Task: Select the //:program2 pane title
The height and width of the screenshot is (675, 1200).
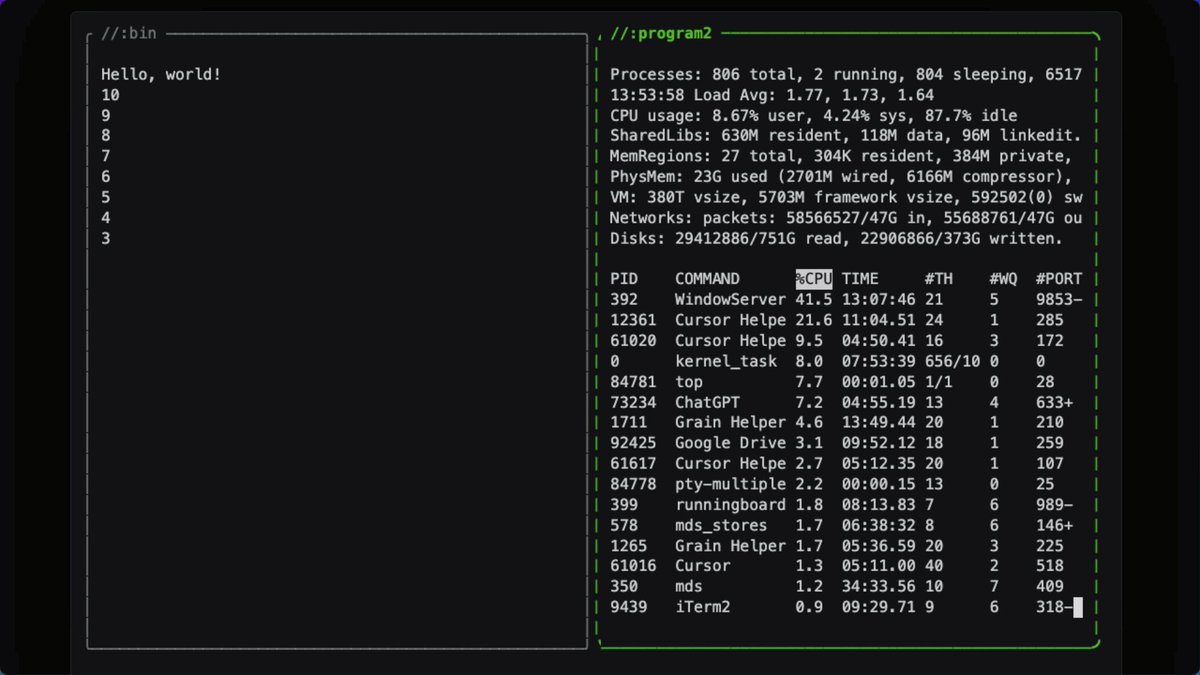Action: 661,34
